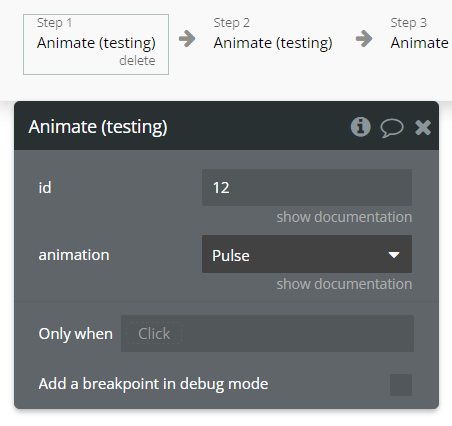Delete Step 1 using the delete link
The width and height of the screenshot is (452, 426).
click(137, 61)
